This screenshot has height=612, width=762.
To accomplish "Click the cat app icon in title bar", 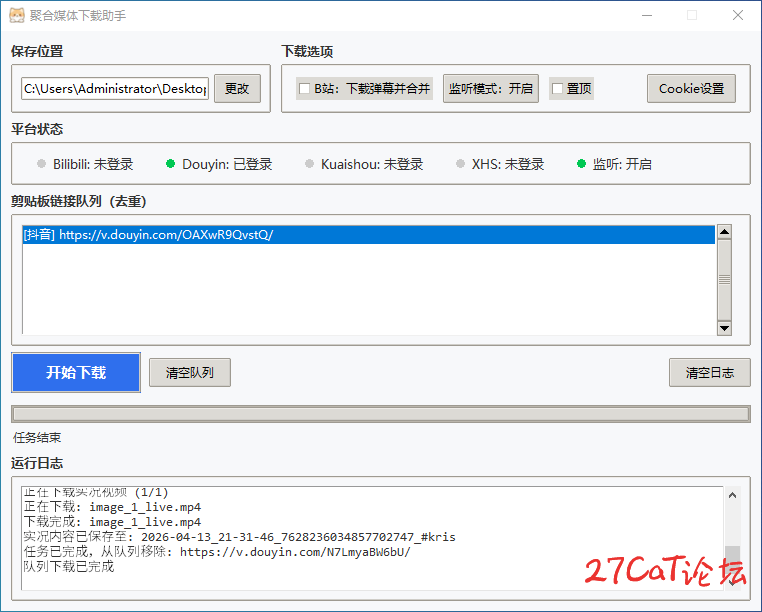I will 16,16.
